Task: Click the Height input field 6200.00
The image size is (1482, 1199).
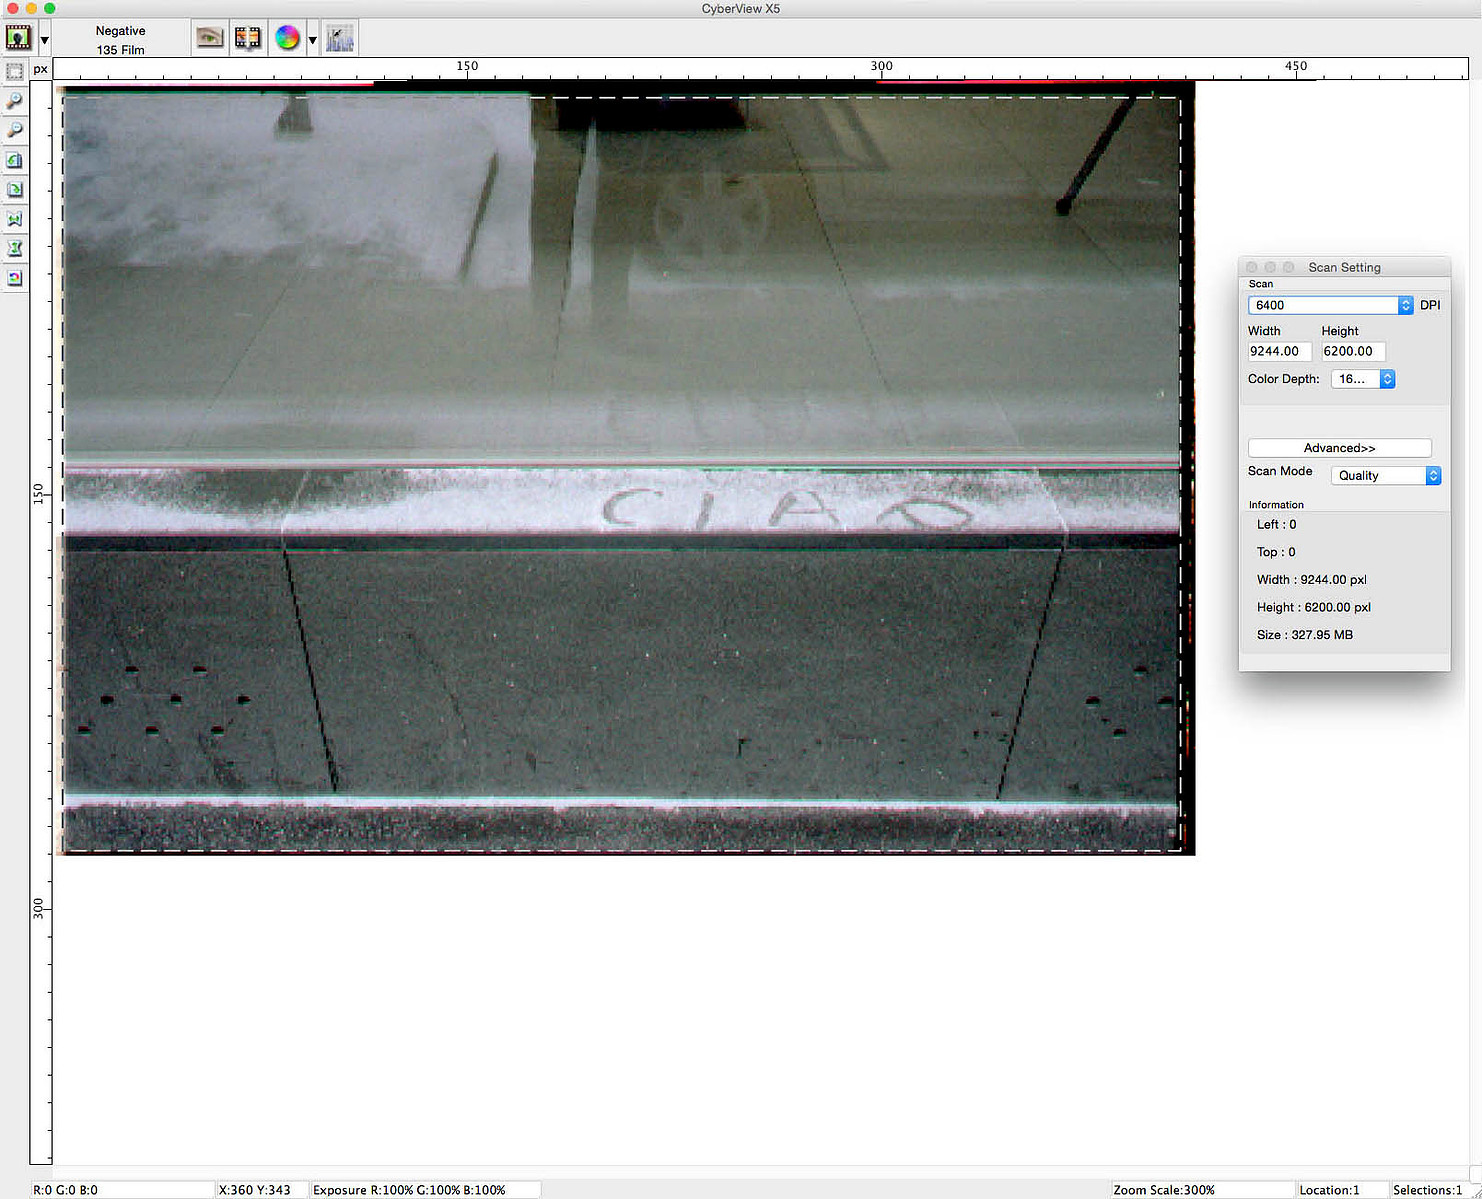Action: pyautogui.click(x=1353, y=351)
